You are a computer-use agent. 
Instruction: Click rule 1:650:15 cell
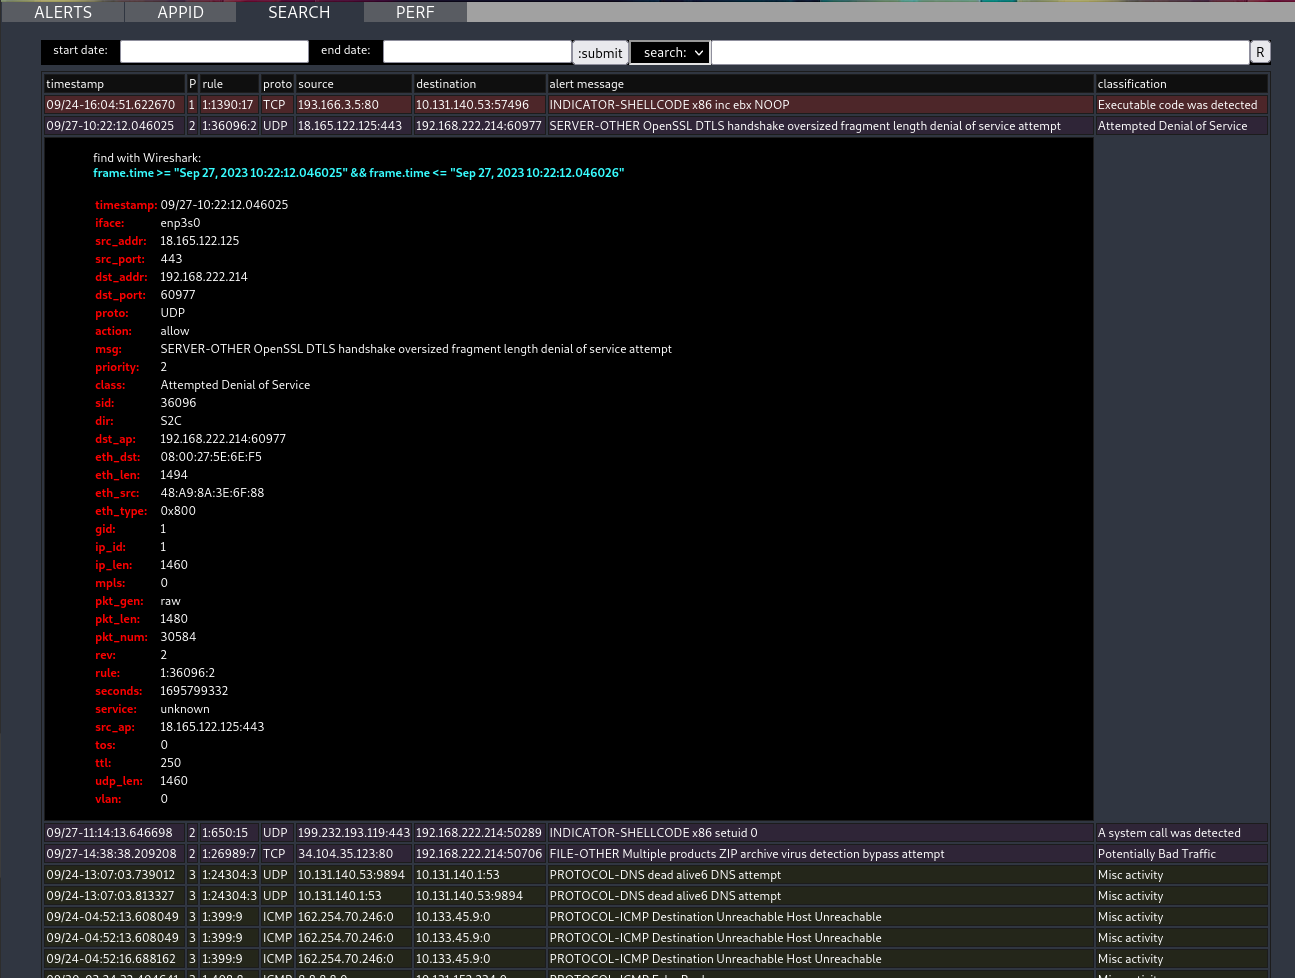point(229,833)
